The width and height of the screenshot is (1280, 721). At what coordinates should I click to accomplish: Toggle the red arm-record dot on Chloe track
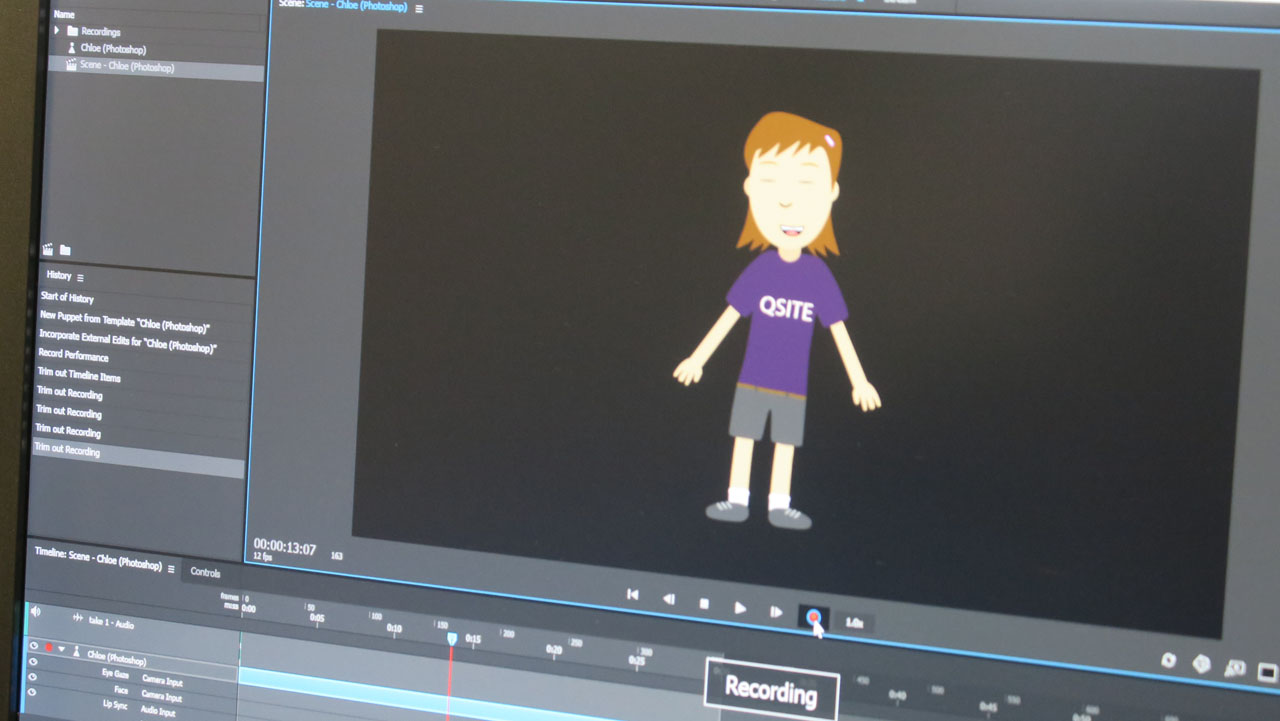coord(48,648)
